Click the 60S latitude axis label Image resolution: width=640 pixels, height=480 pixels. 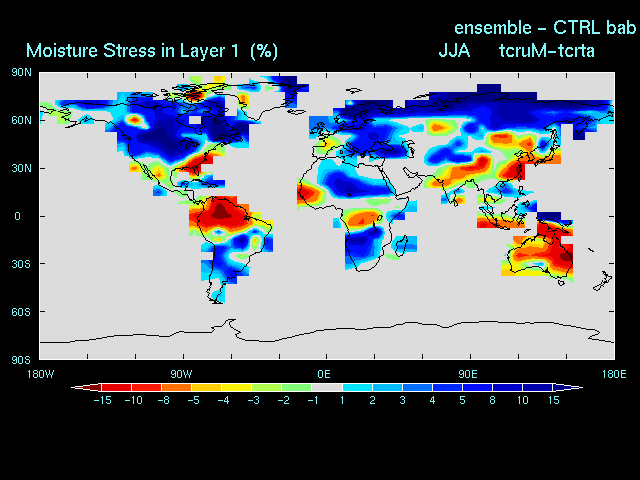[x=21, y=312]
